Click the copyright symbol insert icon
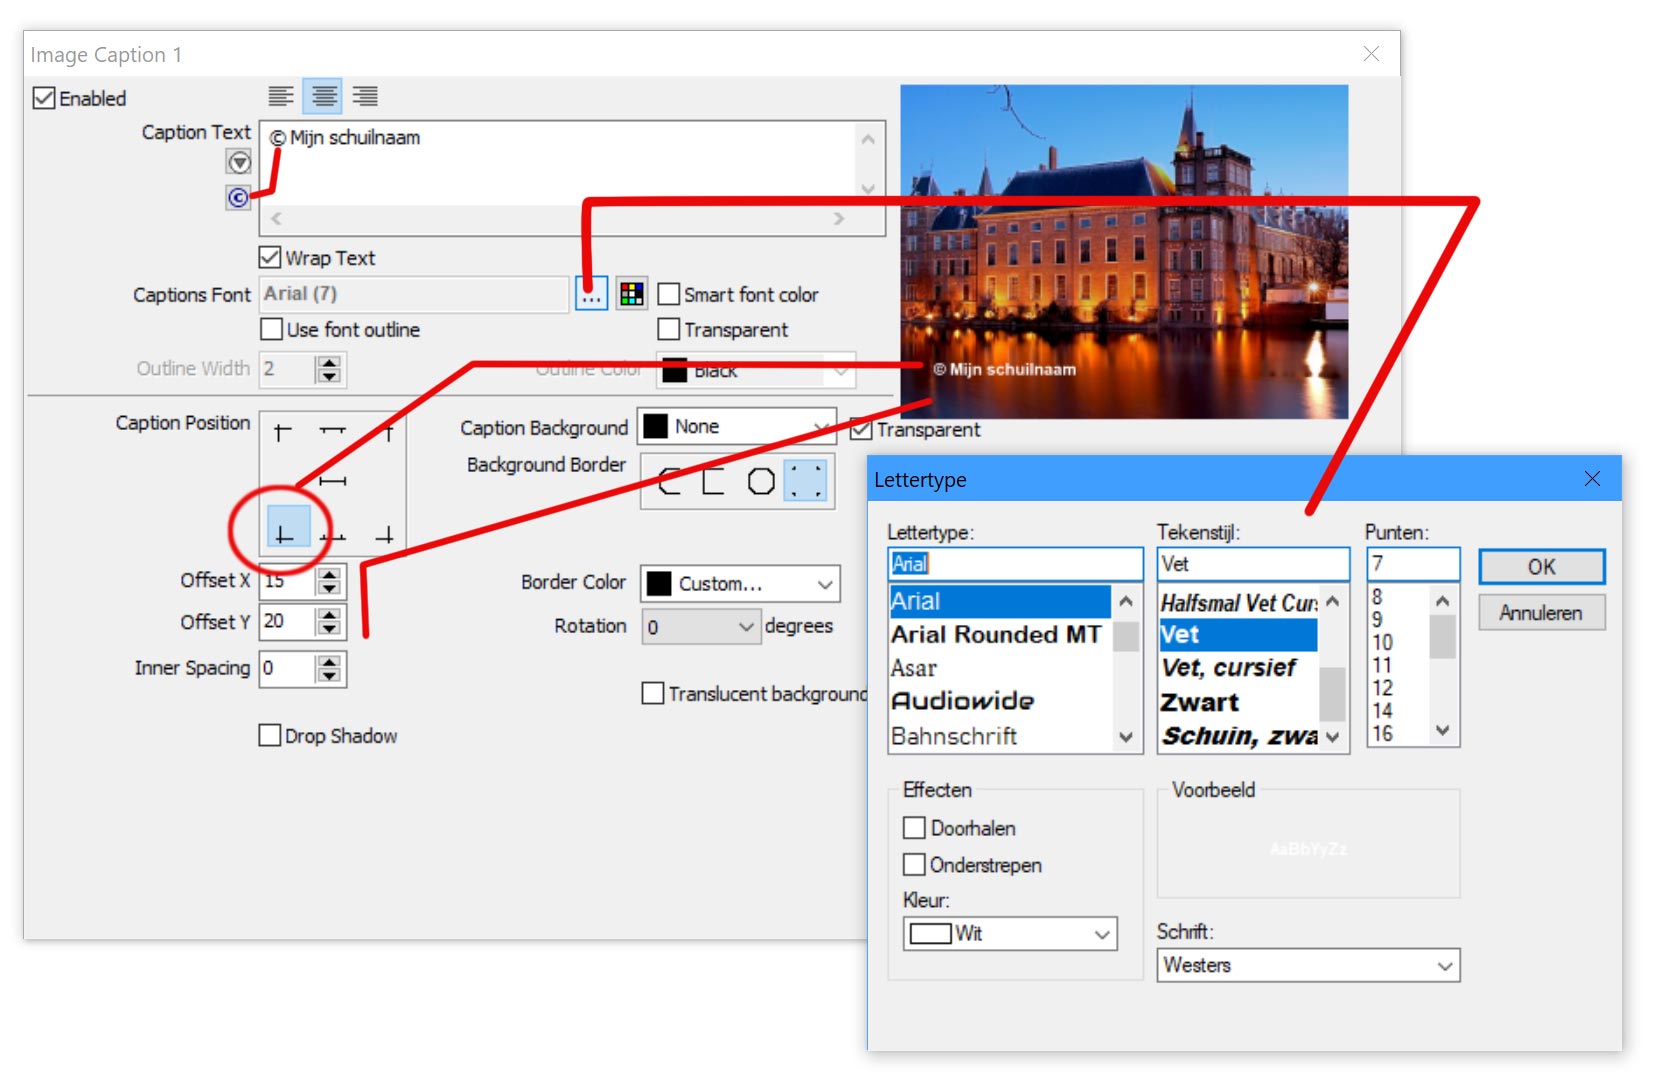This screenshot has width=1663, height=1081. pyautogui.click(x=238, y=197)
